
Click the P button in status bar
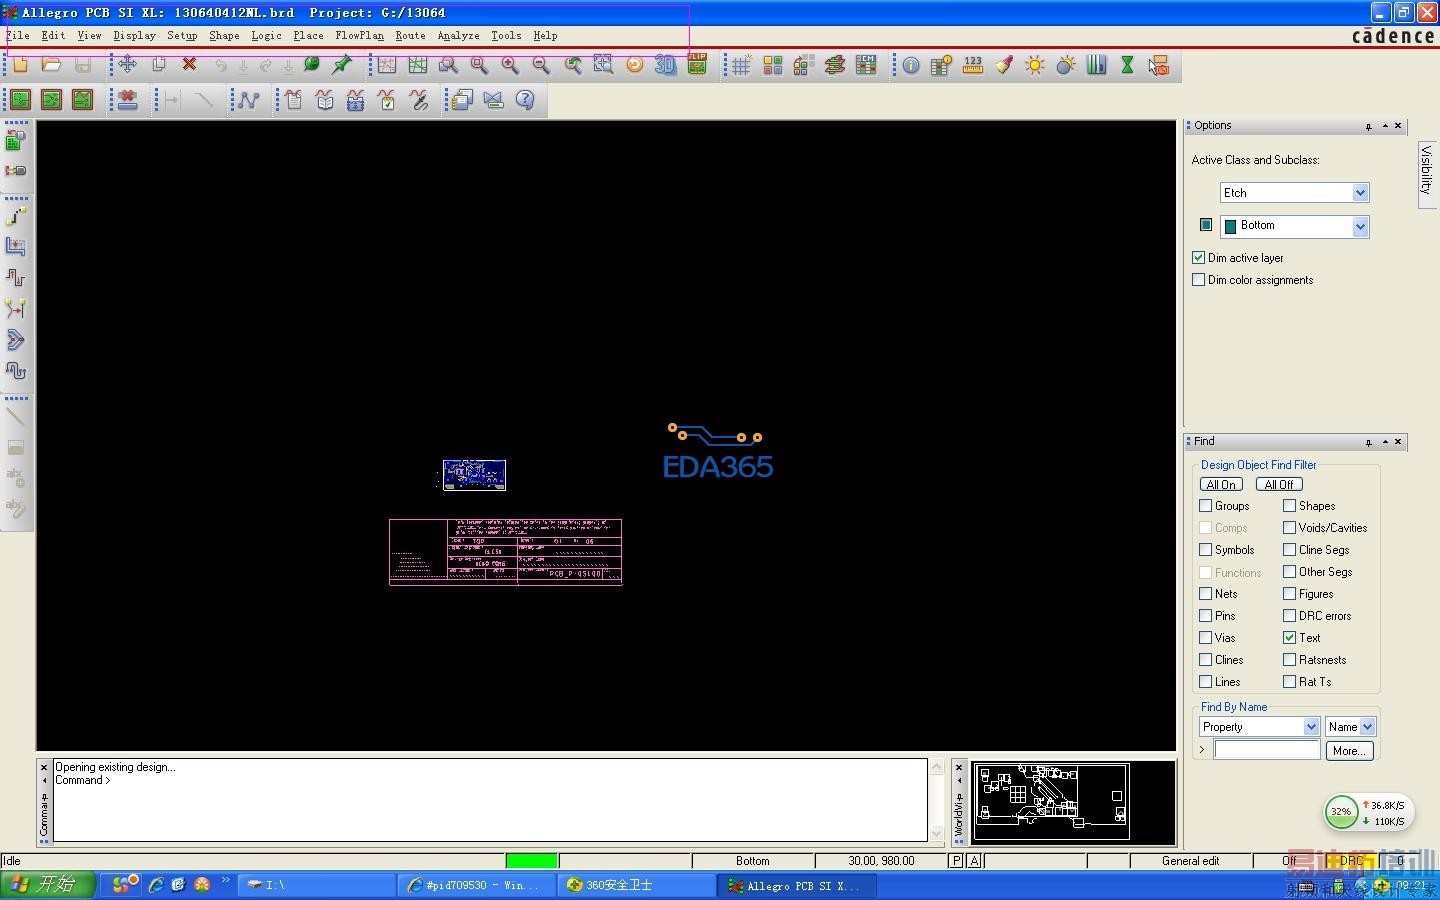tap(956, 861)
